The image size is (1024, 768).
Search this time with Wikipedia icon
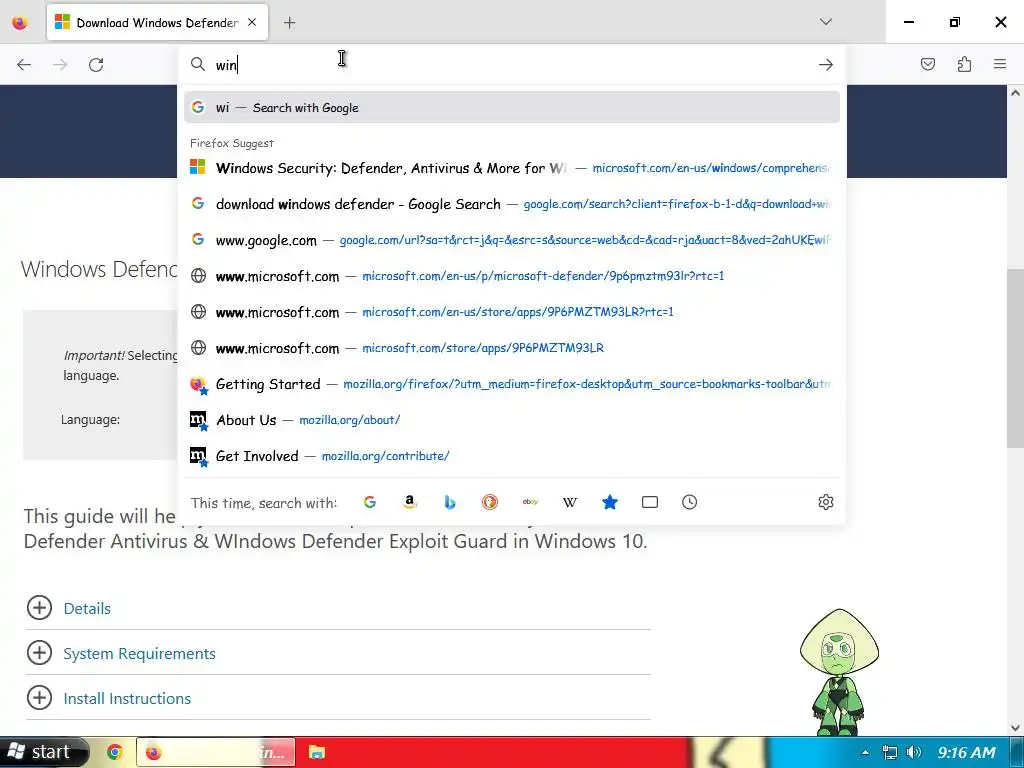[x=569, y=502]
